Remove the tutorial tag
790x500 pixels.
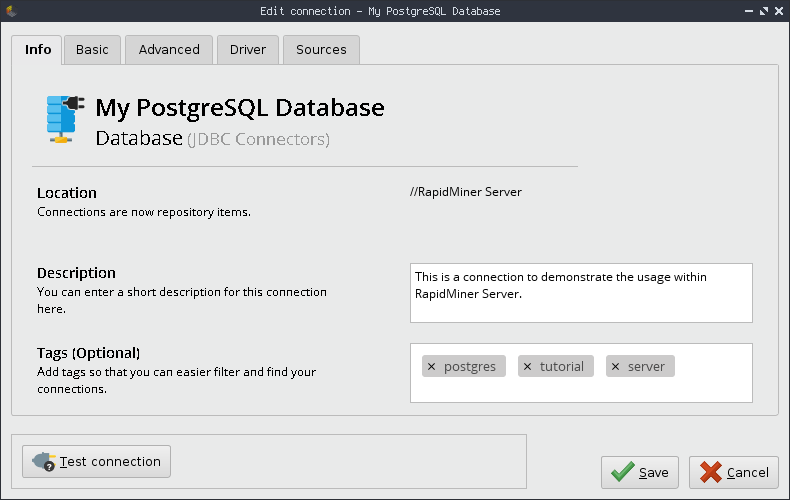pos(528,367)
